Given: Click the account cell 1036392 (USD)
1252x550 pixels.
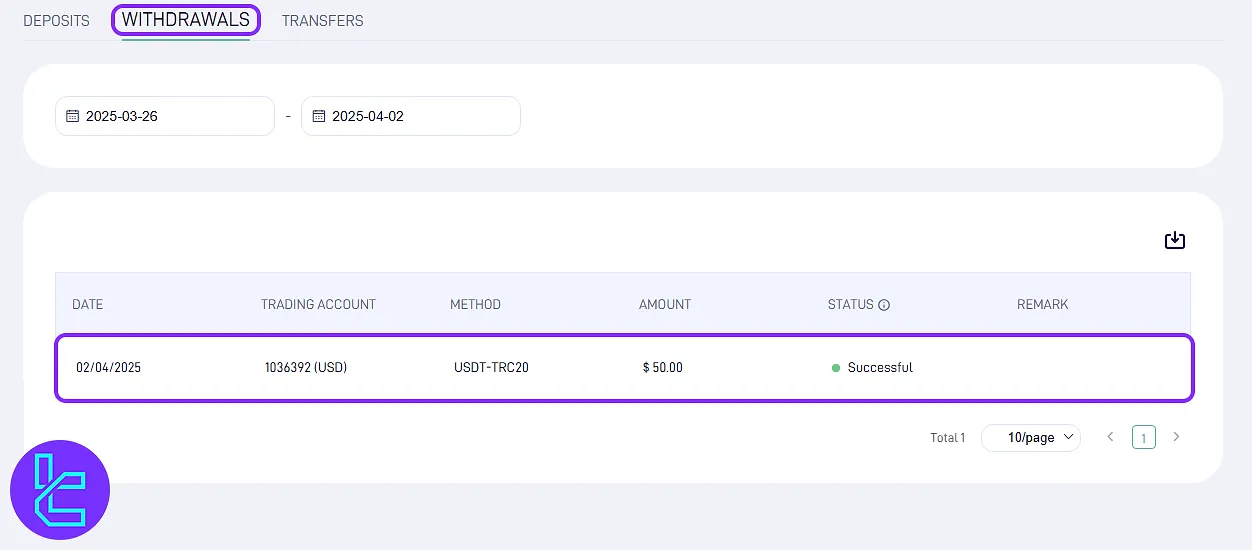Looking at the screenshot, I should pos(306,367).
